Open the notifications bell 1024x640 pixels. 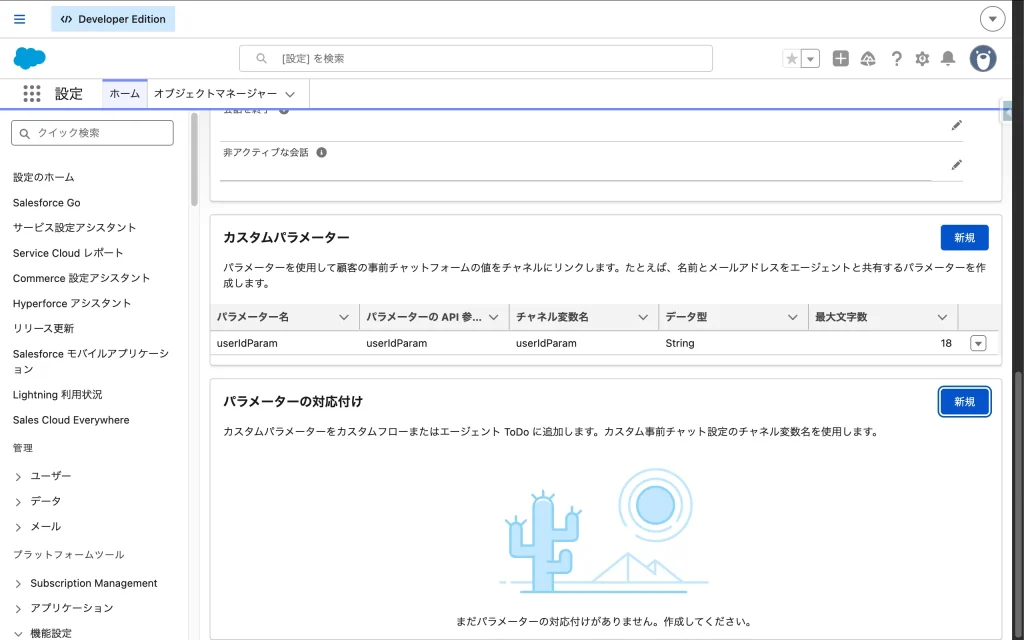click(x=948, y=59)
